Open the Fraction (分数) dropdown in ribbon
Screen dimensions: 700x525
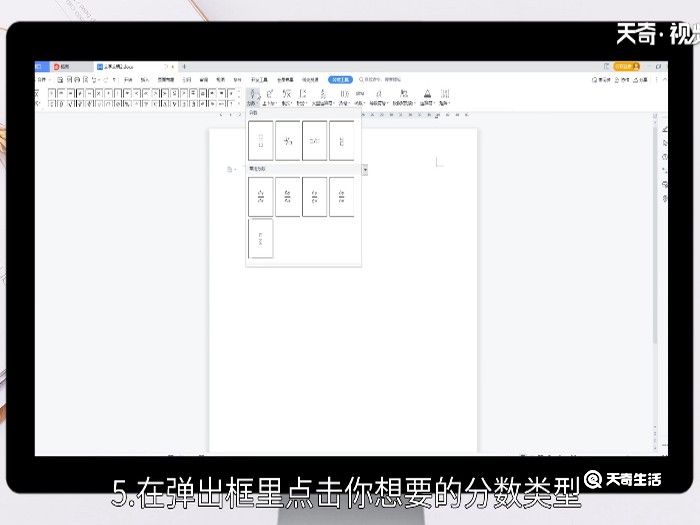click(x=252, y=97)
